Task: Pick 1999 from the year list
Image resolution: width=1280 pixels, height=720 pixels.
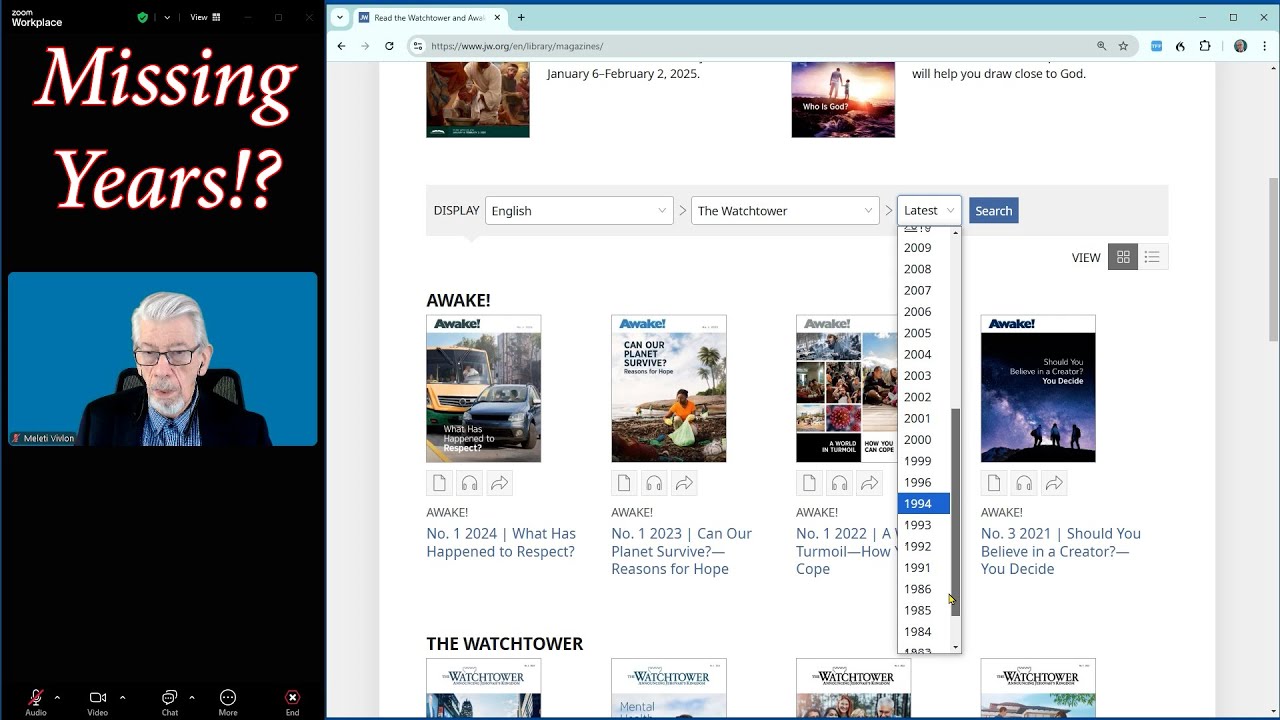Action: [x=923, y=461]
